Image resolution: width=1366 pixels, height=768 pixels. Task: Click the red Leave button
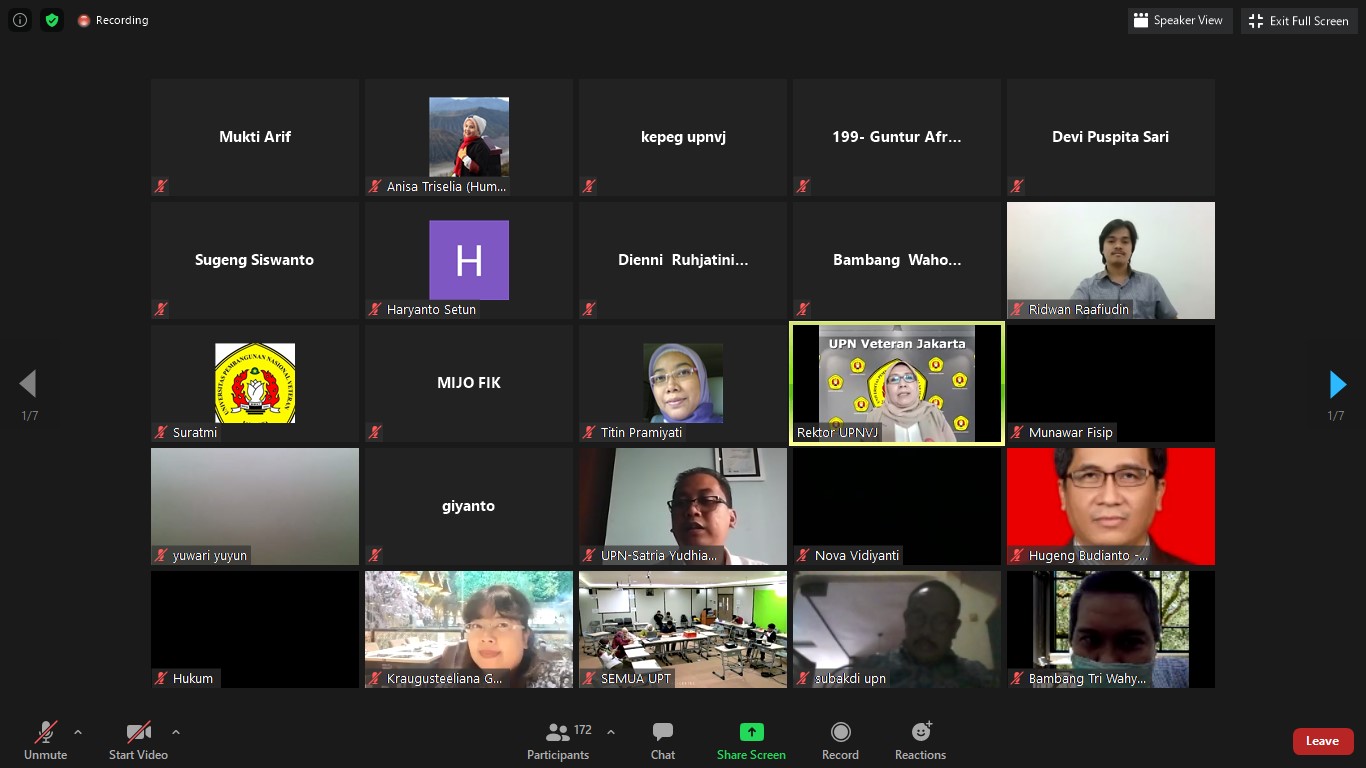coord(1322,741)
